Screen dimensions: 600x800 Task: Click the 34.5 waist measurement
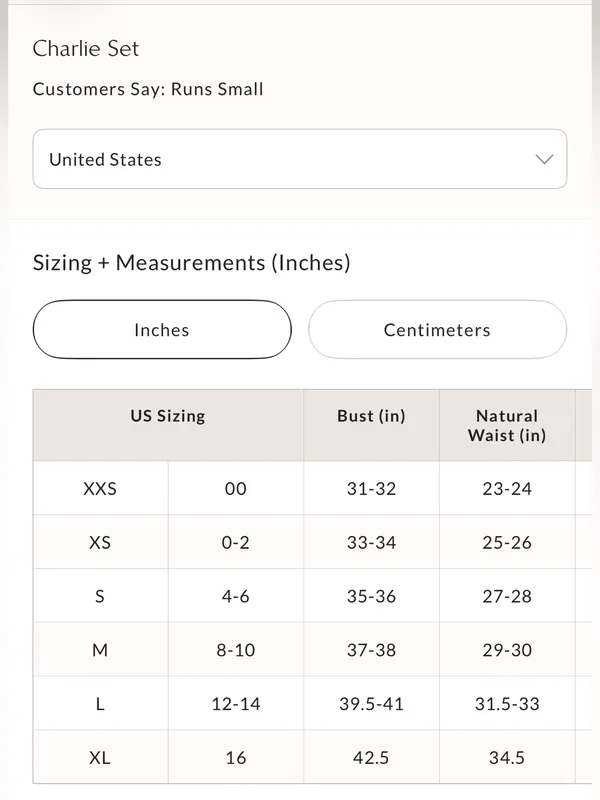(507, 758)
